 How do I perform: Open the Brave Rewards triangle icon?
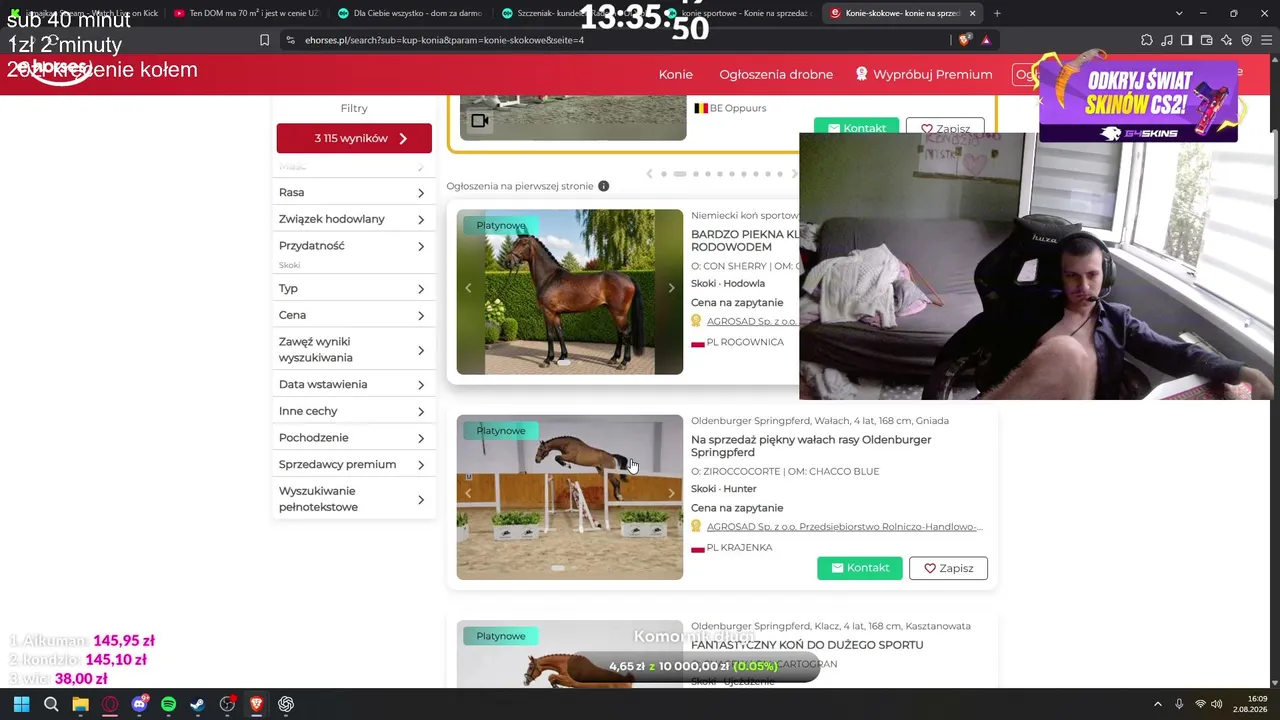point(986,40)
